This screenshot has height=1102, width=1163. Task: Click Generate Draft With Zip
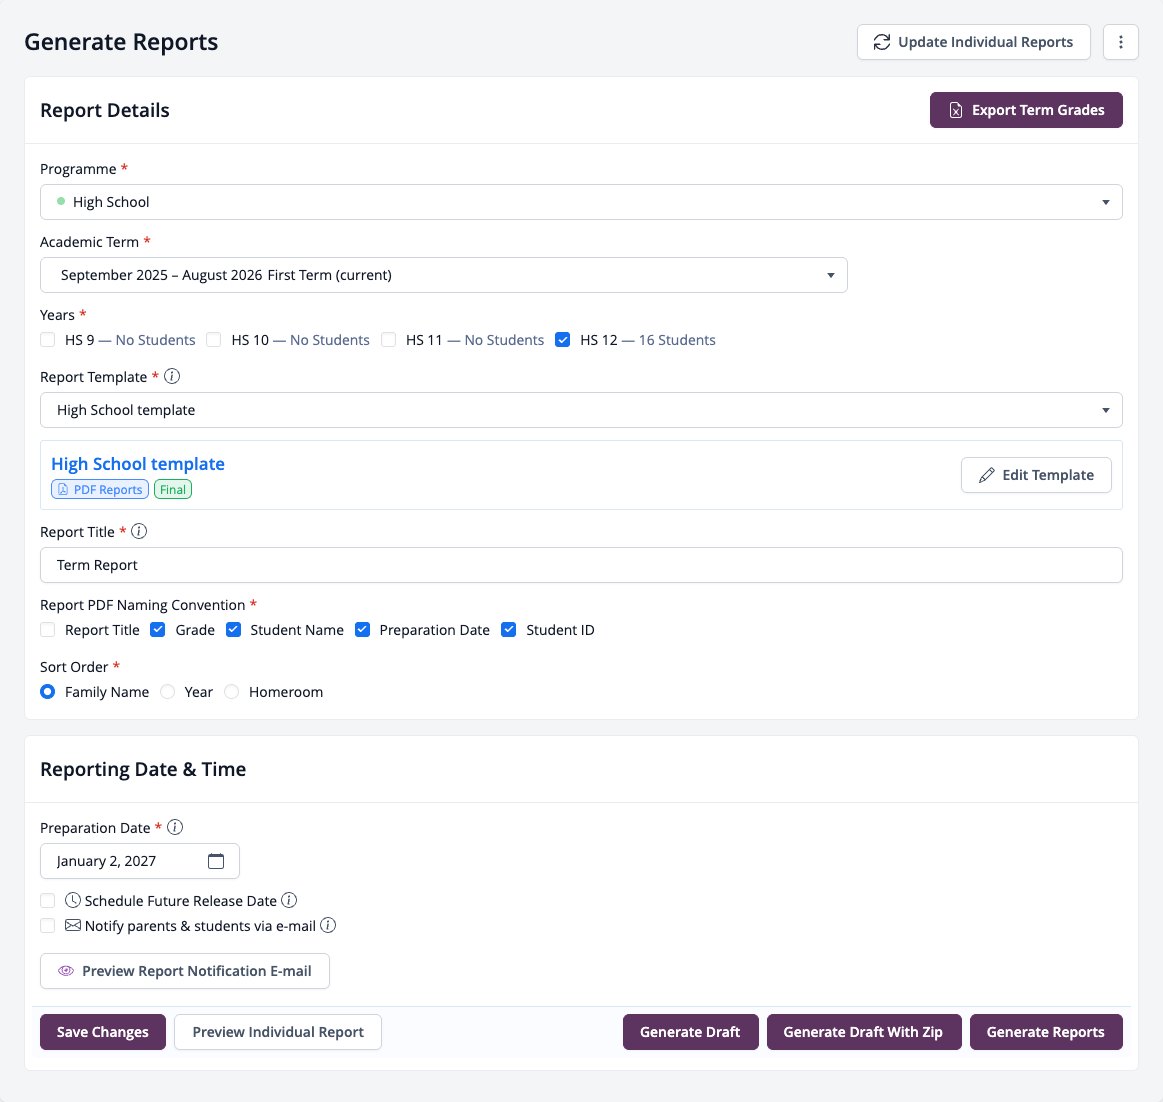pyautogui.click(x=863, y=1032)
